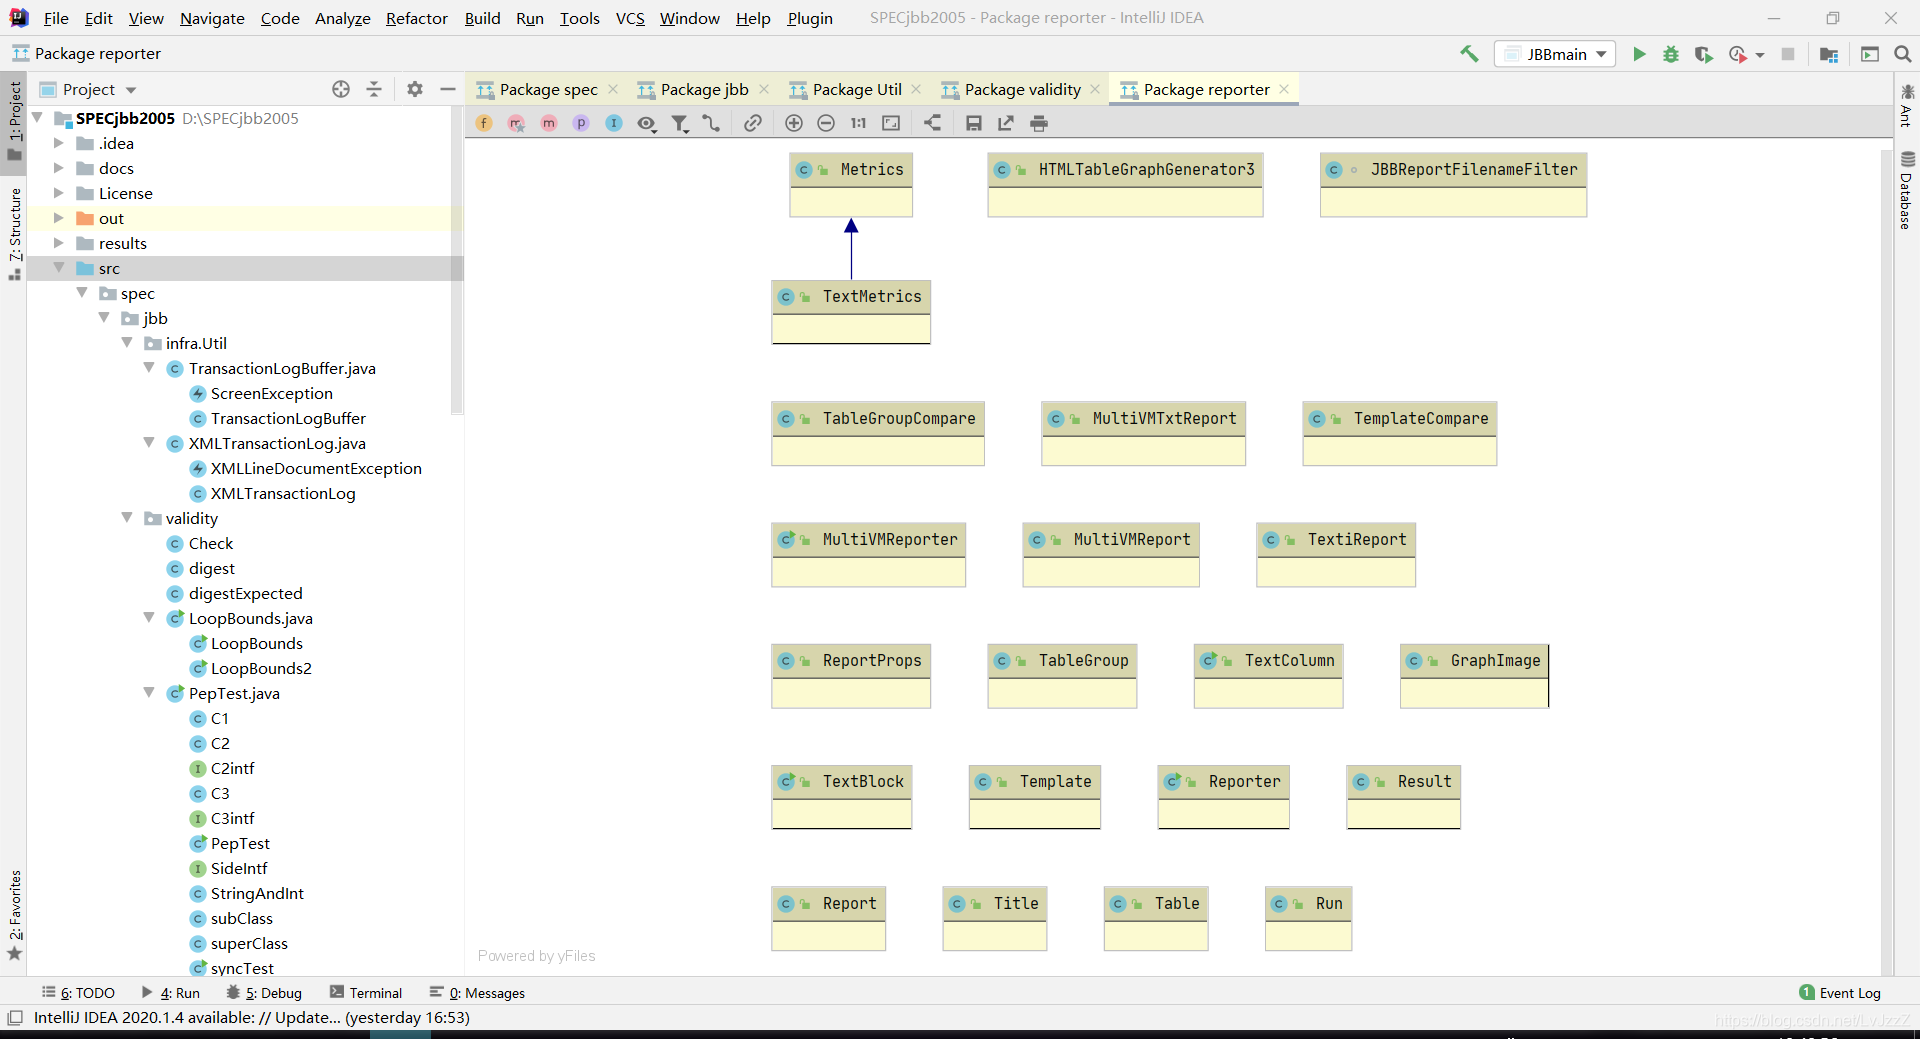Click Run Anything icon in toolbar
Image resolution: width=1920 pixels, height=1039 pixels.
coord(1870,54)
